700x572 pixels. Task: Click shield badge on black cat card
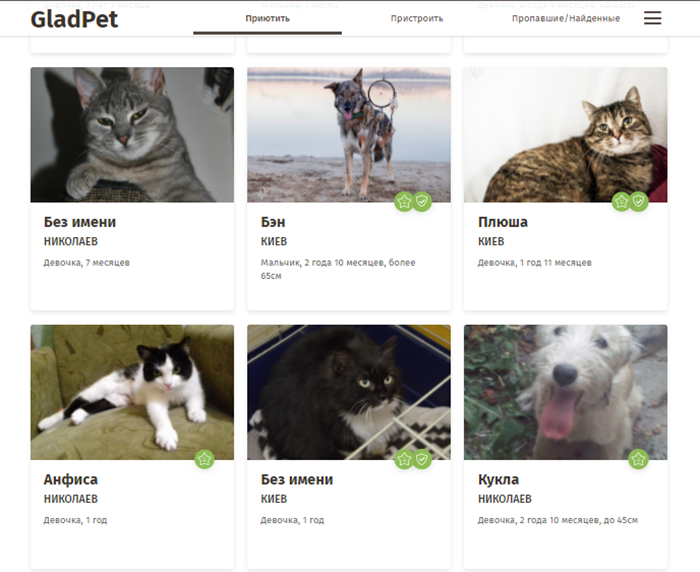click(x=422, y=459)
